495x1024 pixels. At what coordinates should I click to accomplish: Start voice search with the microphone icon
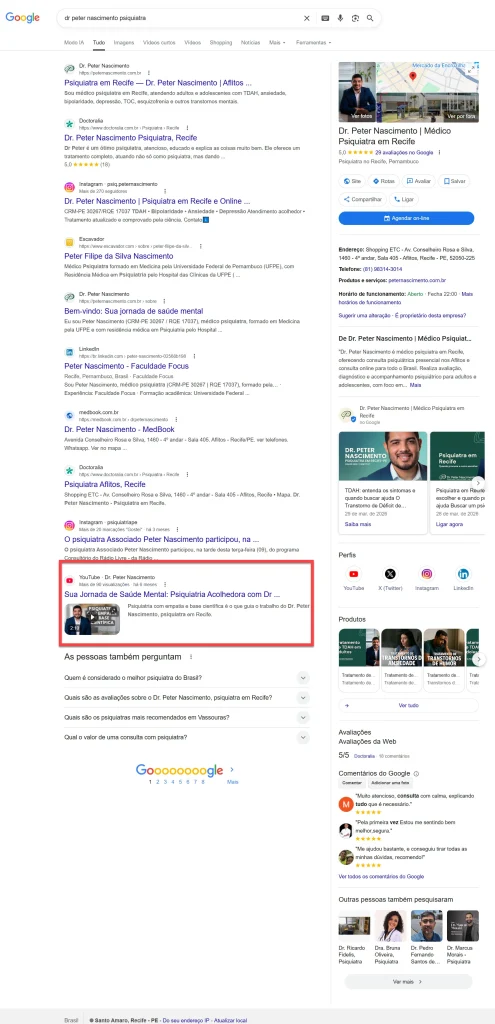pos(340,18)
